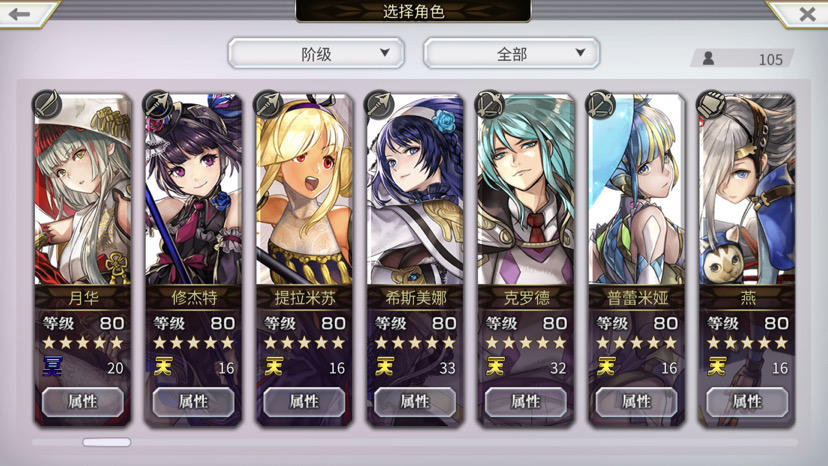
Task: Click the fist weapon icon on 燕's card
Action: 711,104
